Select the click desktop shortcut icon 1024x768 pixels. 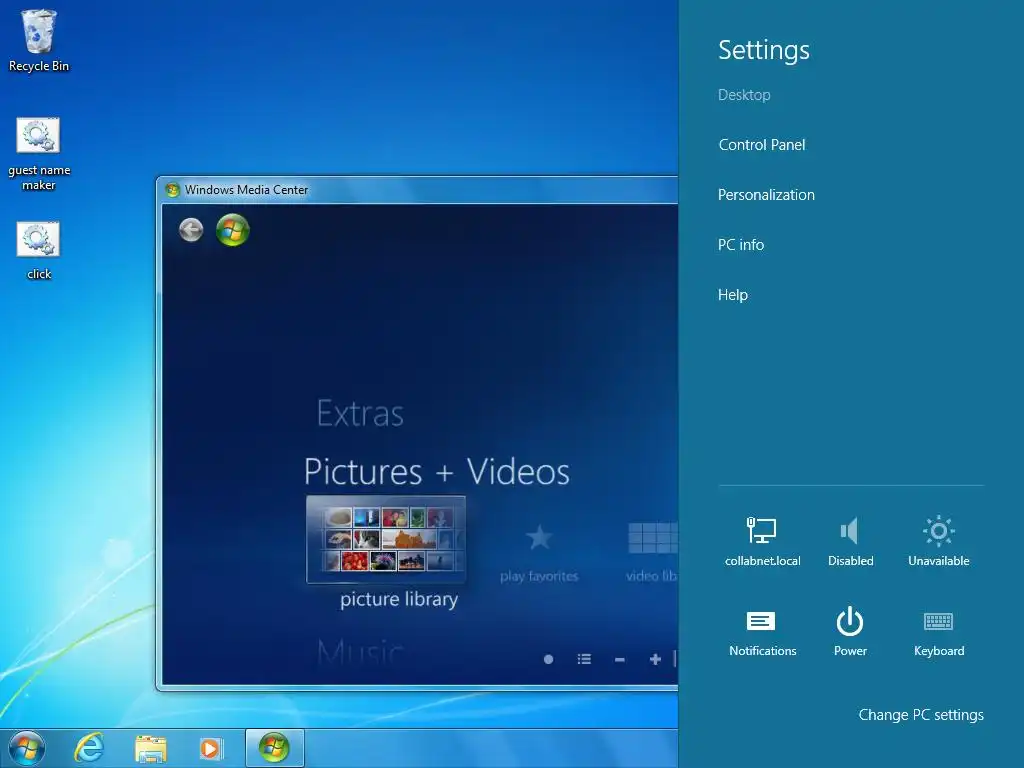click(x=39, y=250)
